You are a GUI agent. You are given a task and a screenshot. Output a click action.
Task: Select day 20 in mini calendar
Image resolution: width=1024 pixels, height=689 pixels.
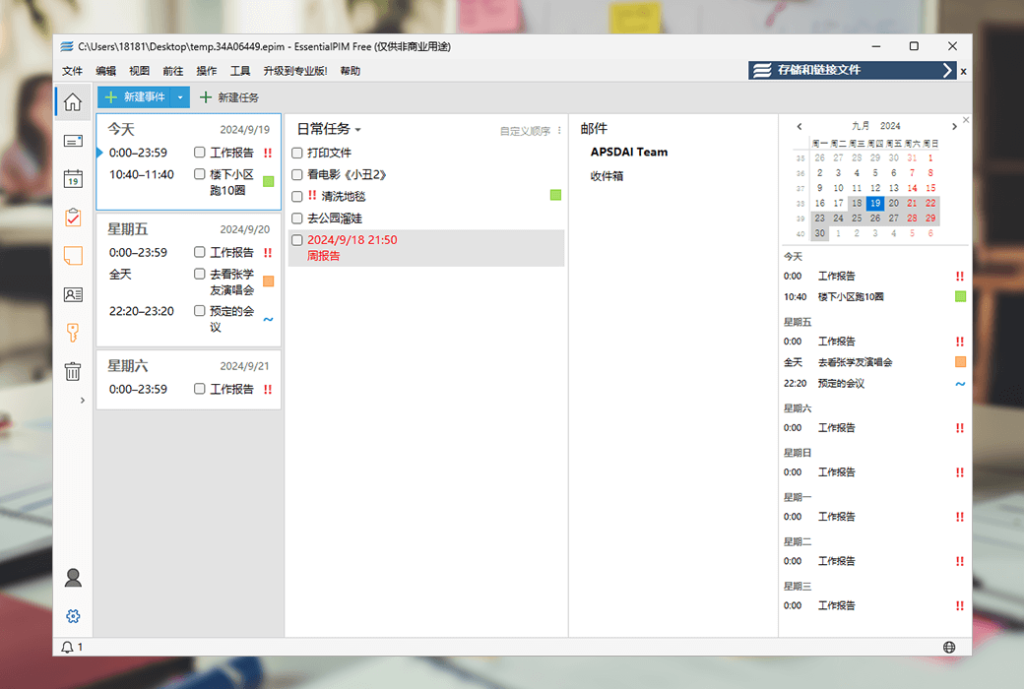[x=893, y=203]
